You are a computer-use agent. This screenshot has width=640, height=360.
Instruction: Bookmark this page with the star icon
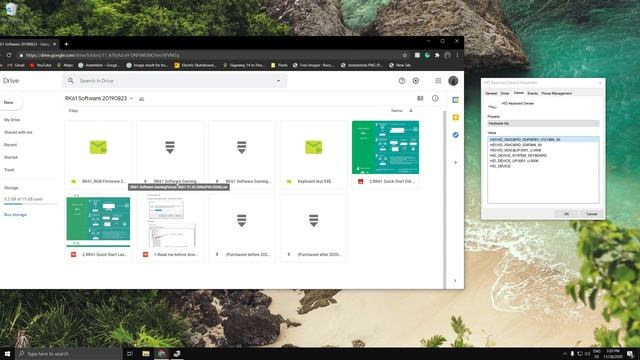[404, 55]
